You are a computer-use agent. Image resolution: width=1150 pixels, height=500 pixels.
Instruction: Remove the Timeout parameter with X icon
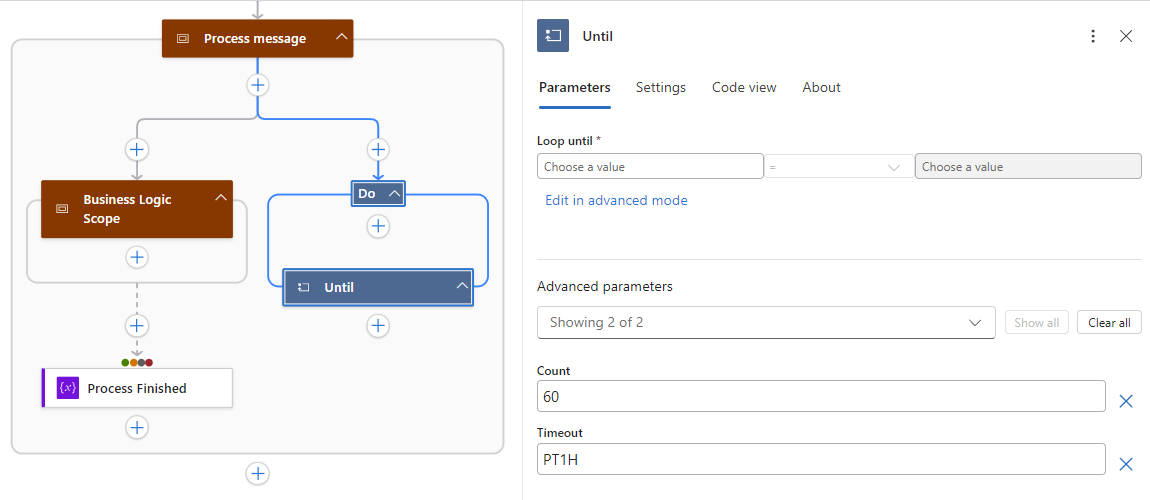pyautogui.click(x=1125, y=463)
